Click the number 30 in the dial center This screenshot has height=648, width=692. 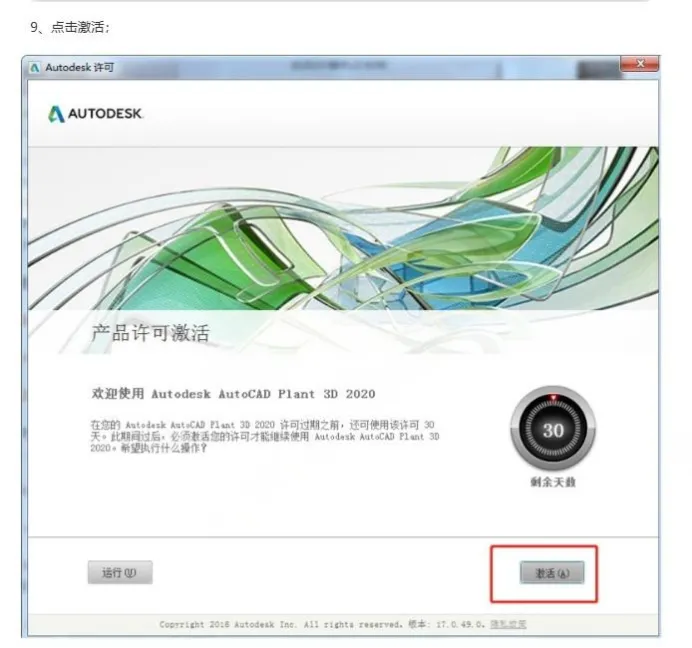pyautogui.click(x=553, y=430)
